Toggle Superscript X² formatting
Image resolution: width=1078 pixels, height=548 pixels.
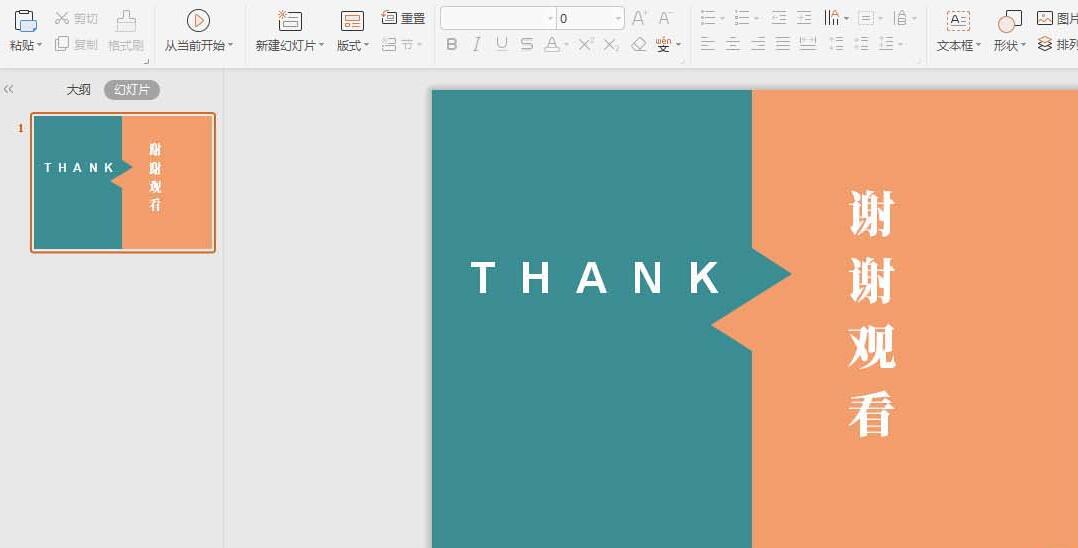click(x=585, y=45)
